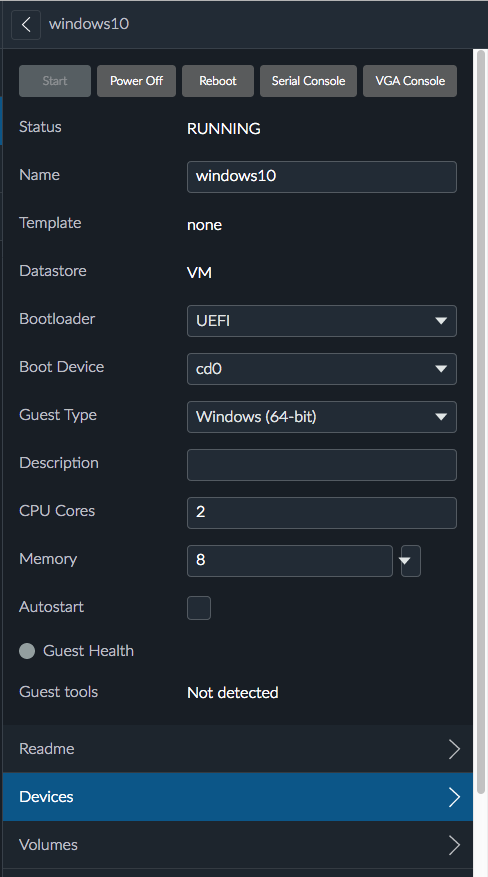Viewport: 488px width, 877px height.
Task: Open the Memory unit dropdown arrow
Action: 410,560
